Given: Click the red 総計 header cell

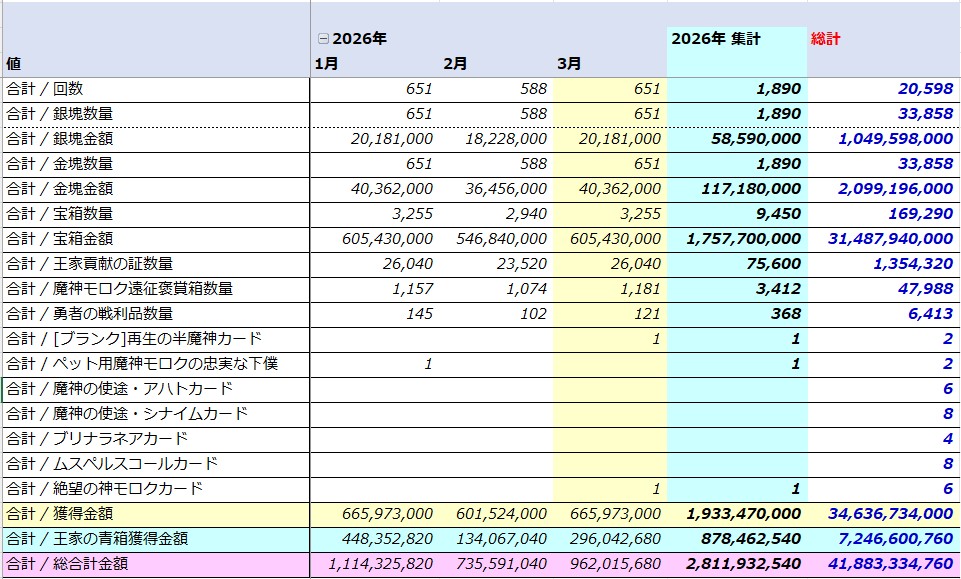Looking at the screenshot, I should point(826,39).
